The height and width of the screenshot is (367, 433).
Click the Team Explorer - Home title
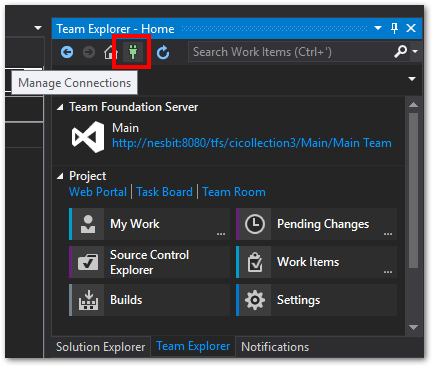pos(115,29)
